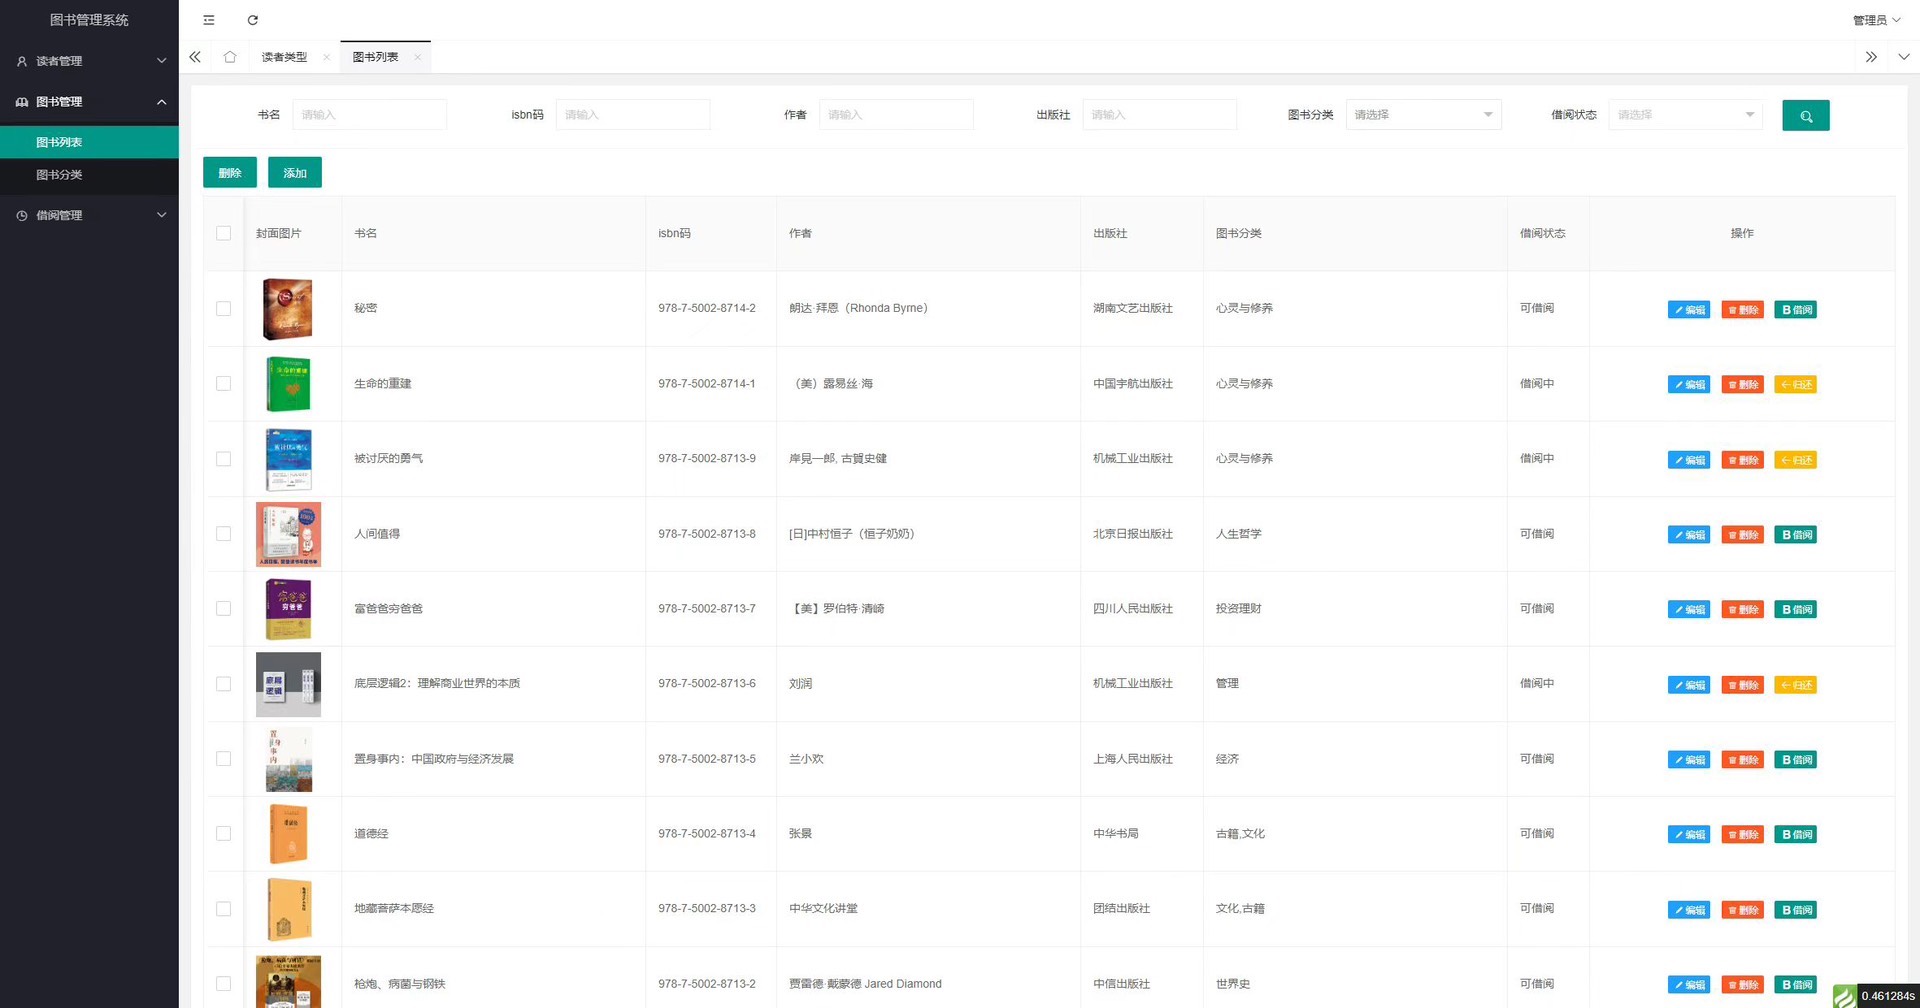This screenshot has width=1920, height=1008.
Task: Return the book 被讨厌的勇气
Action: (x=1796, y=460)
